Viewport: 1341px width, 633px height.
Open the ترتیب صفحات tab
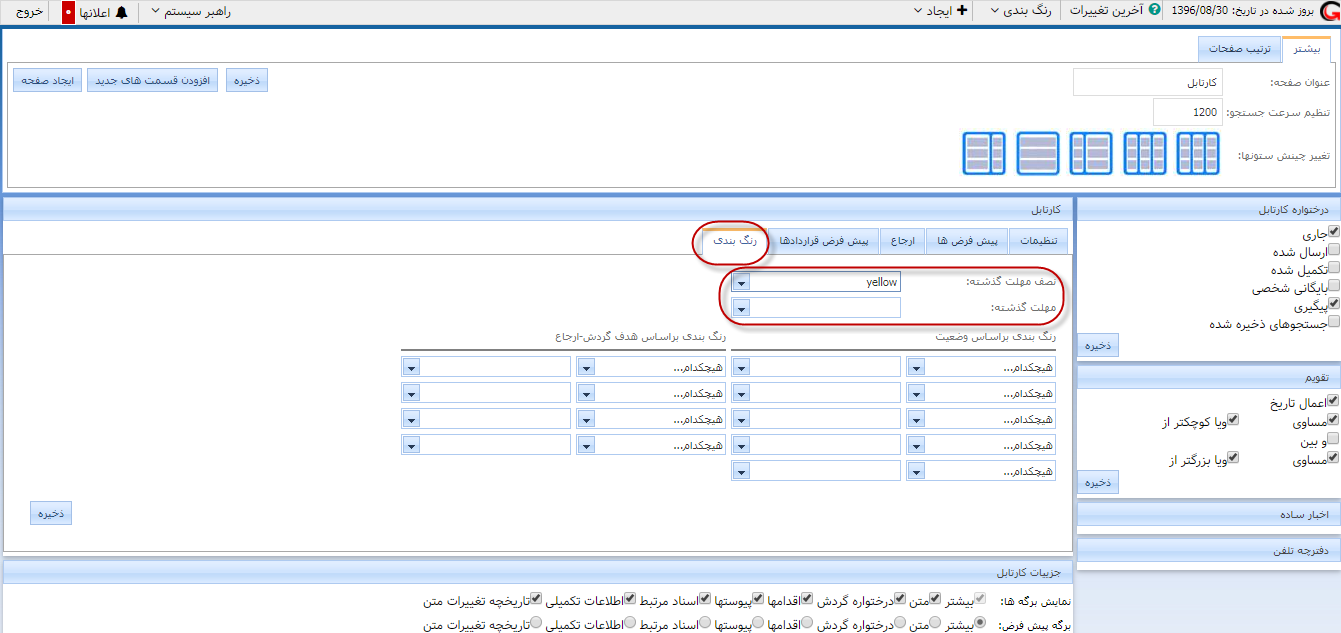[x=1238, y=49]
